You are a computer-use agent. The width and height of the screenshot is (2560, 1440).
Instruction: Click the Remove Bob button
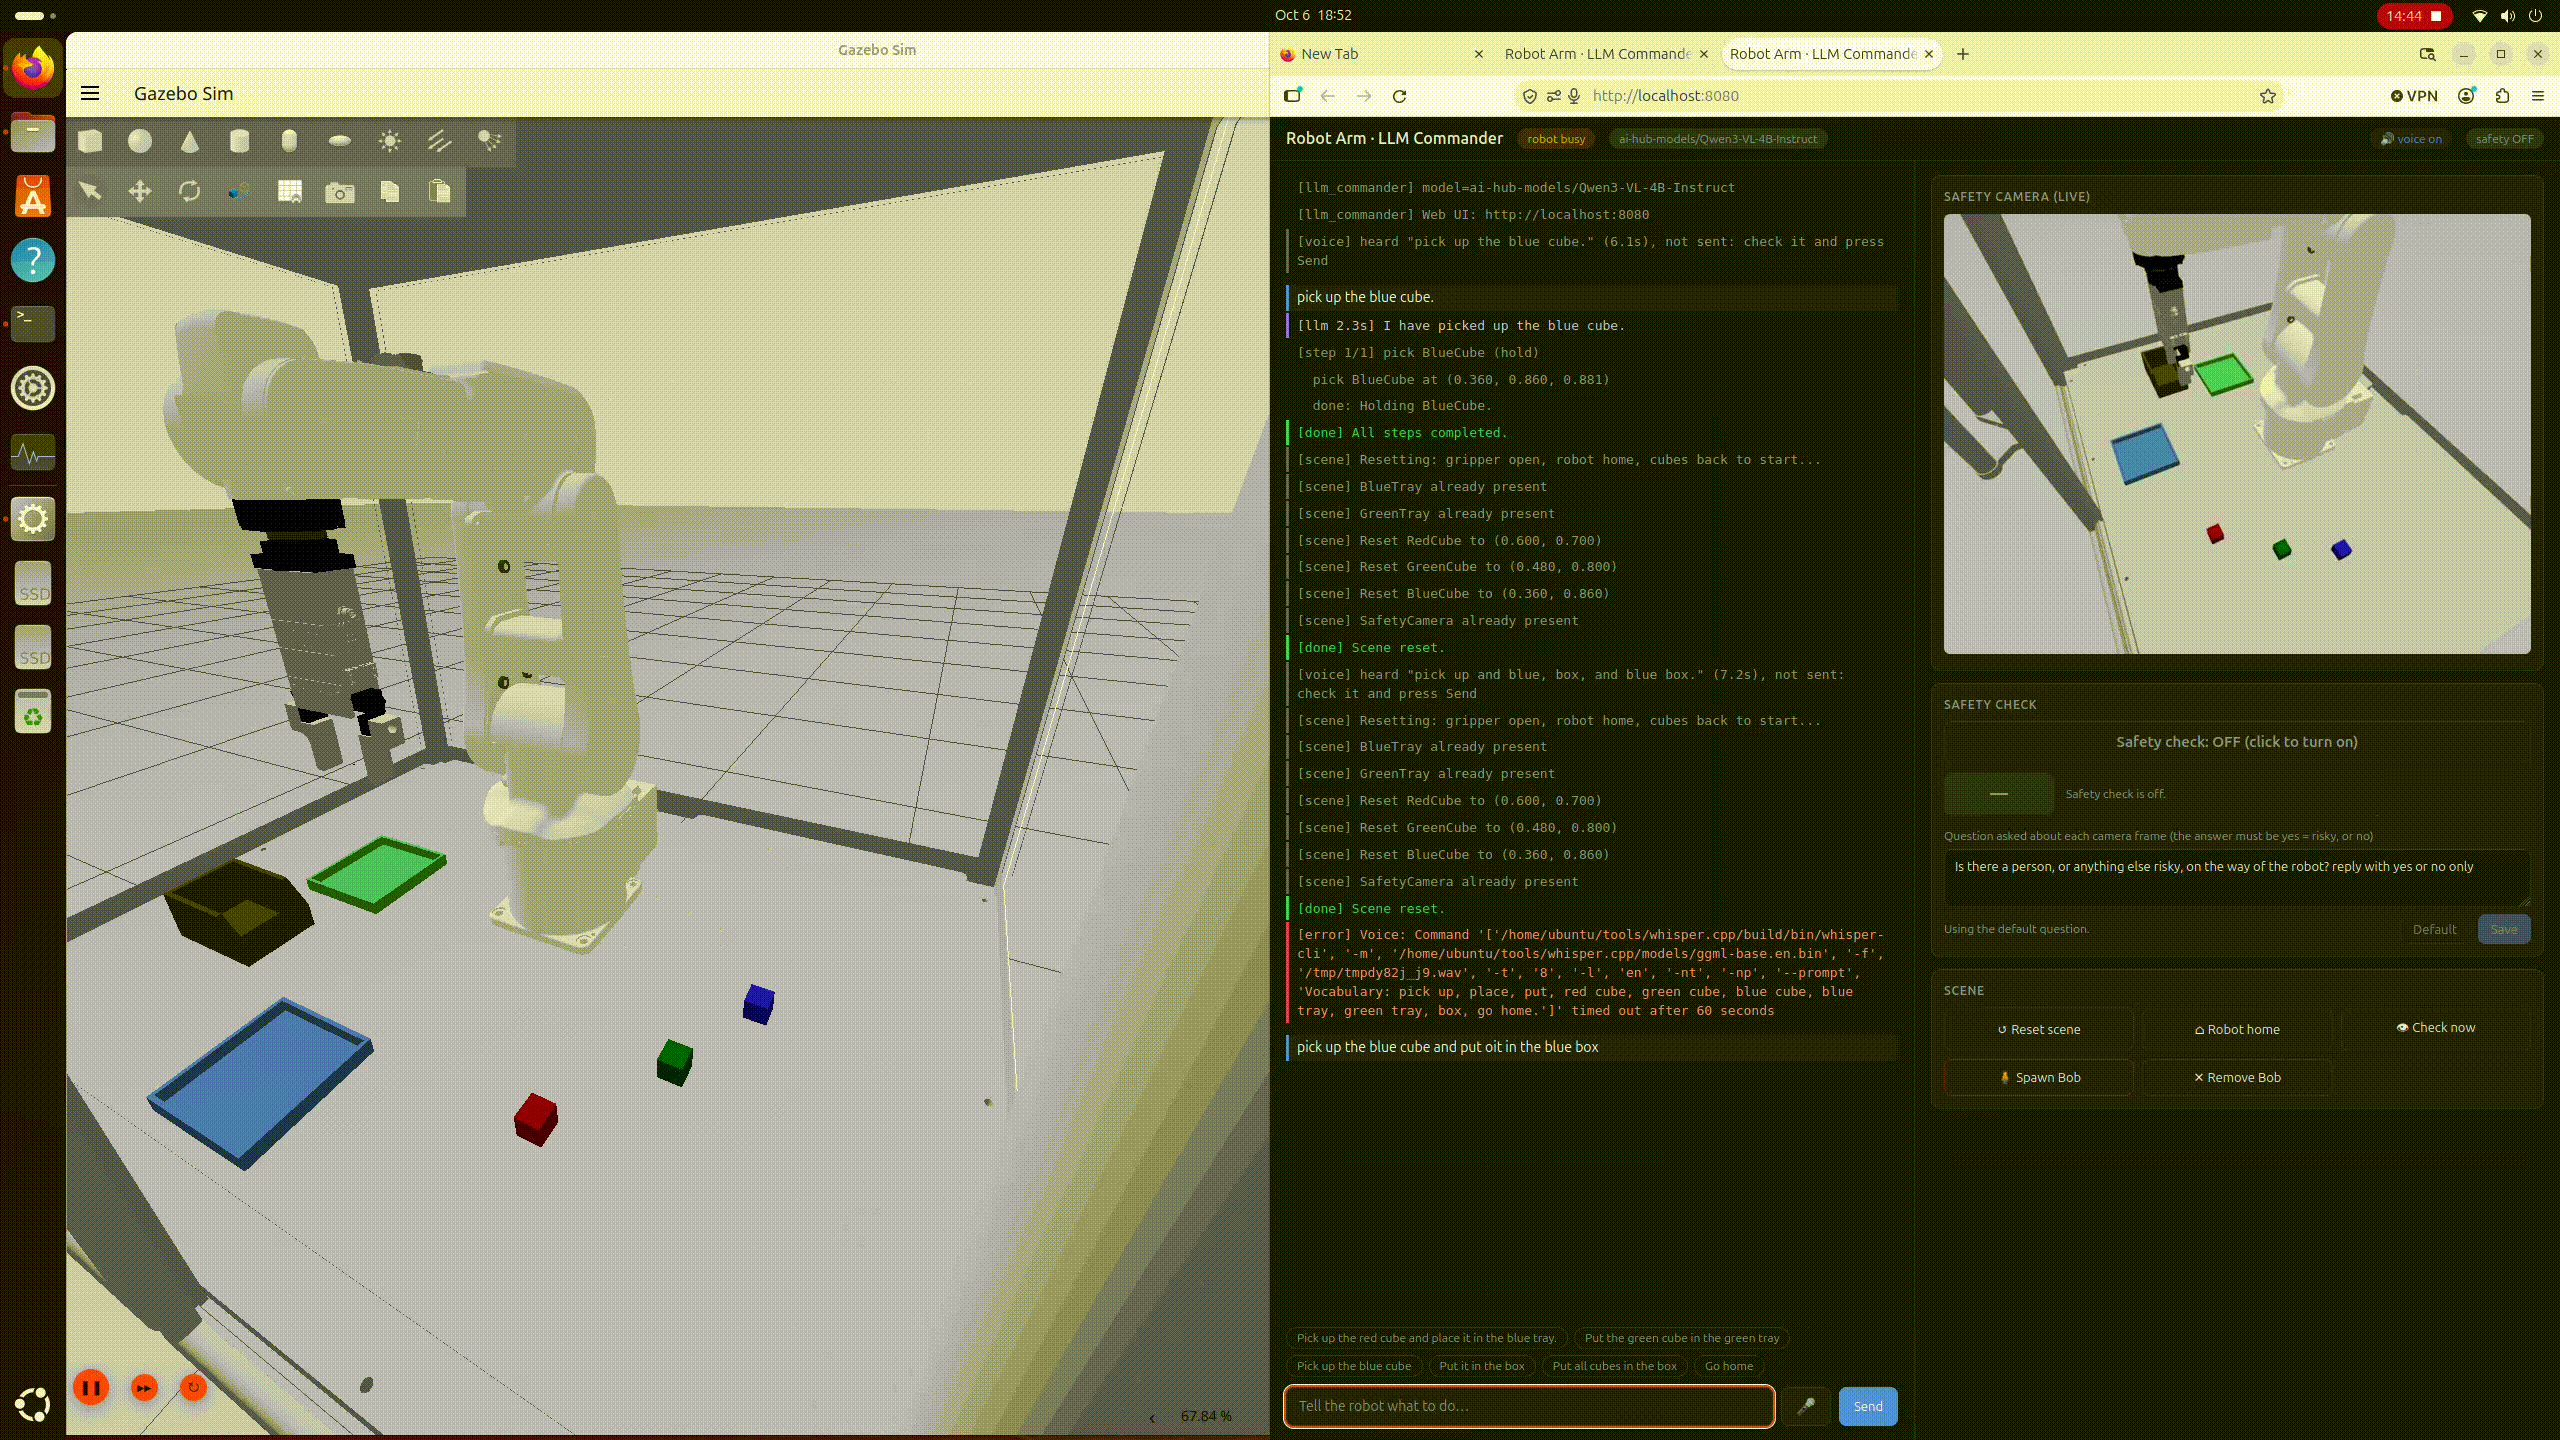click(2237, 1077)
